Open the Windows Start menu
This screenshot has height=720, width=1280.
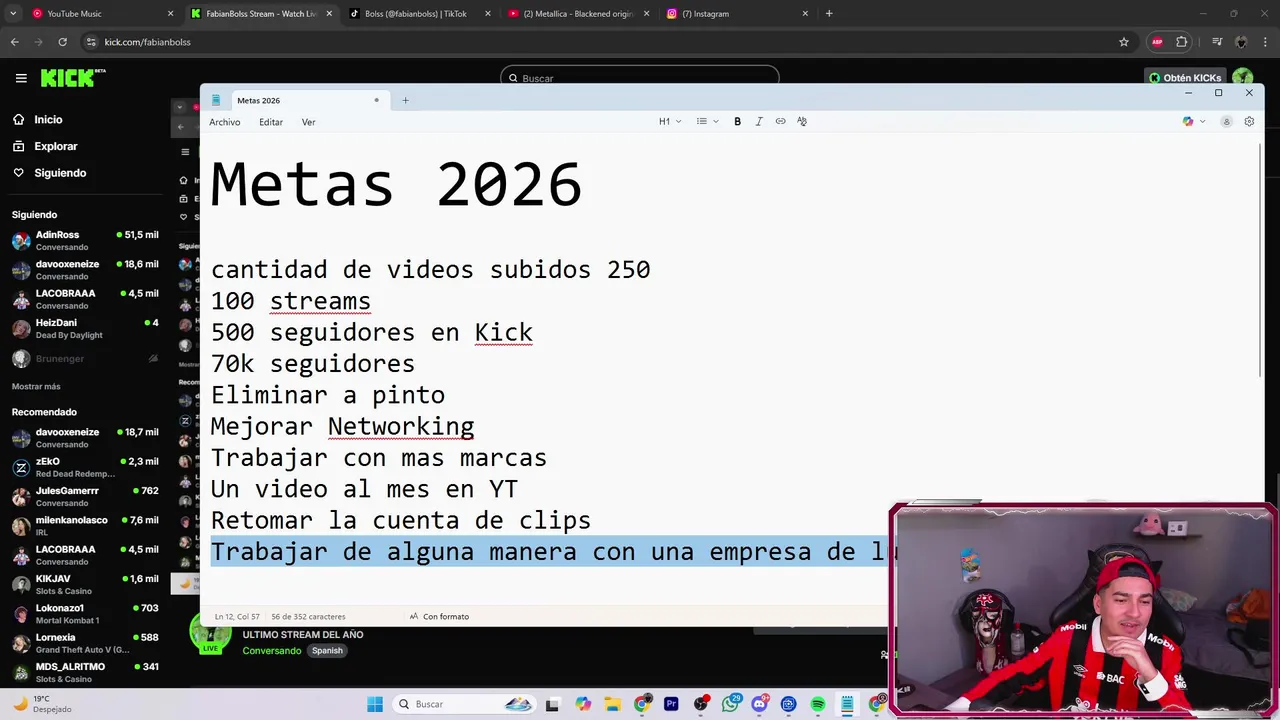click(x=375, y=704)
